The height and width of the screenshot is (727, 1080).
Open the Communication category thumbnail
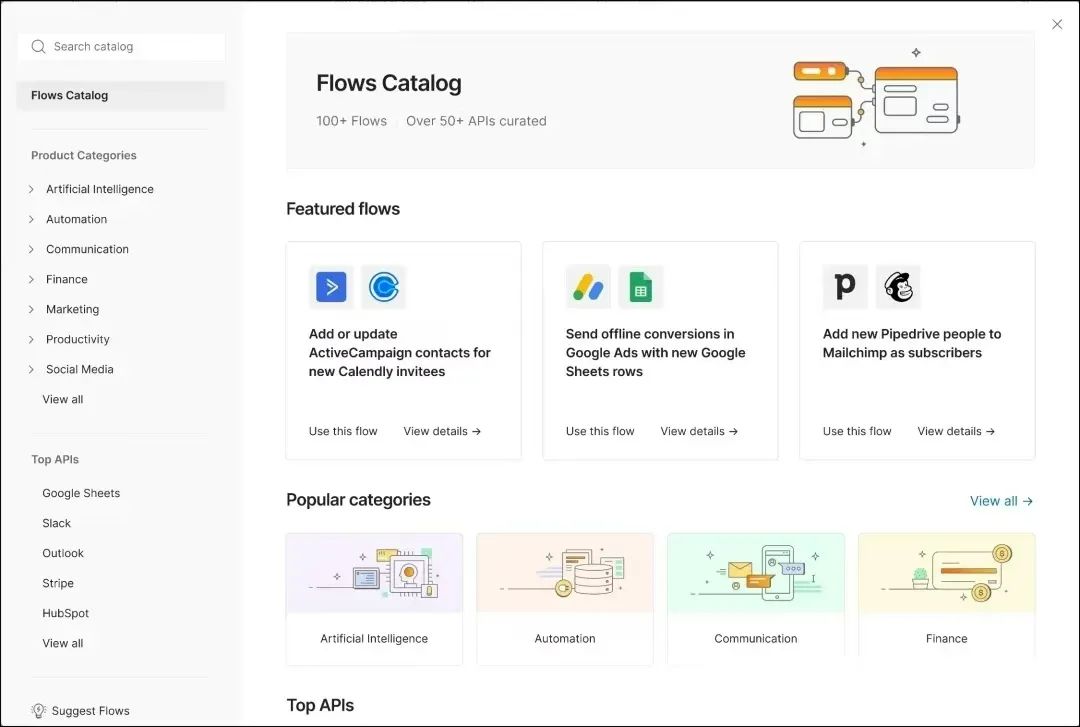coord(755,573)
